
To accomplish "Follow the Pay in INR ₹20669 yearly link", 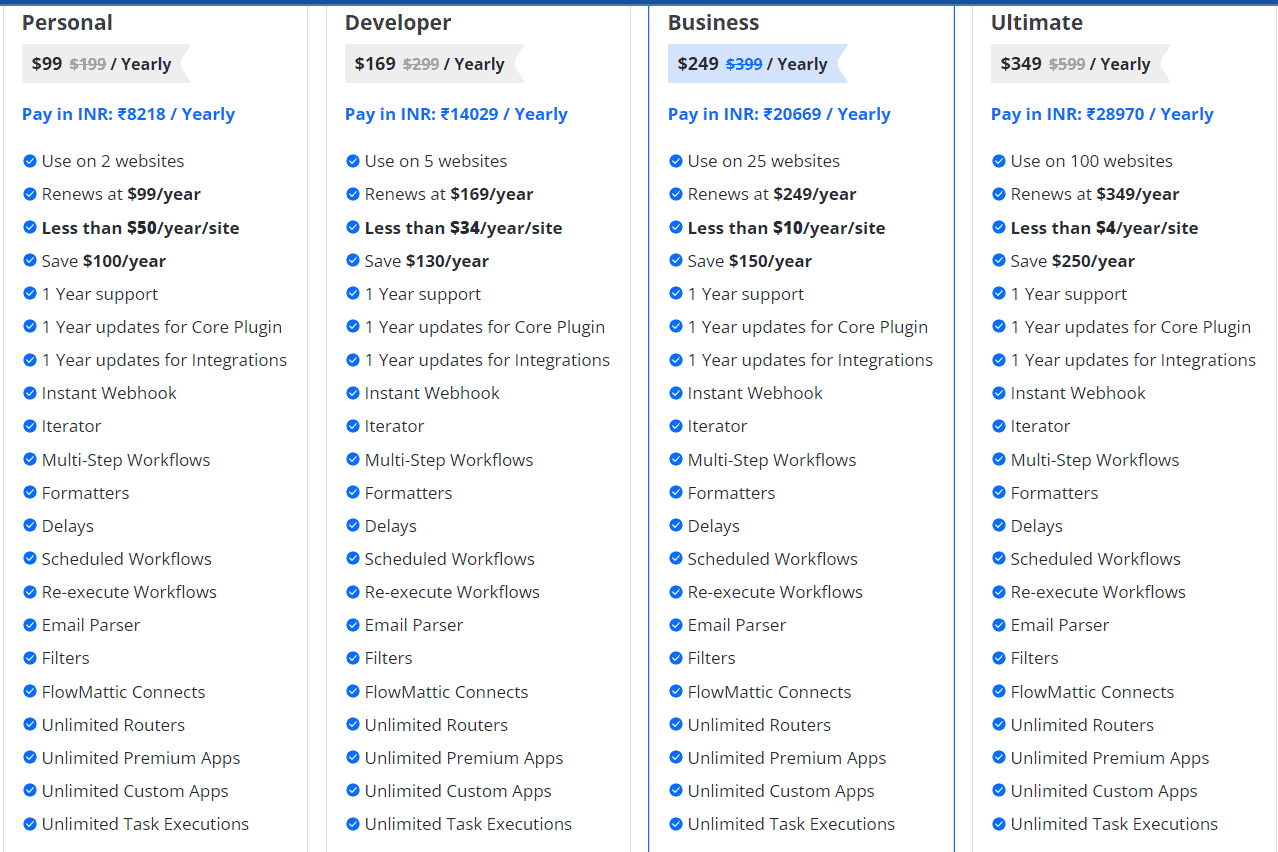I will coord(779,114).
